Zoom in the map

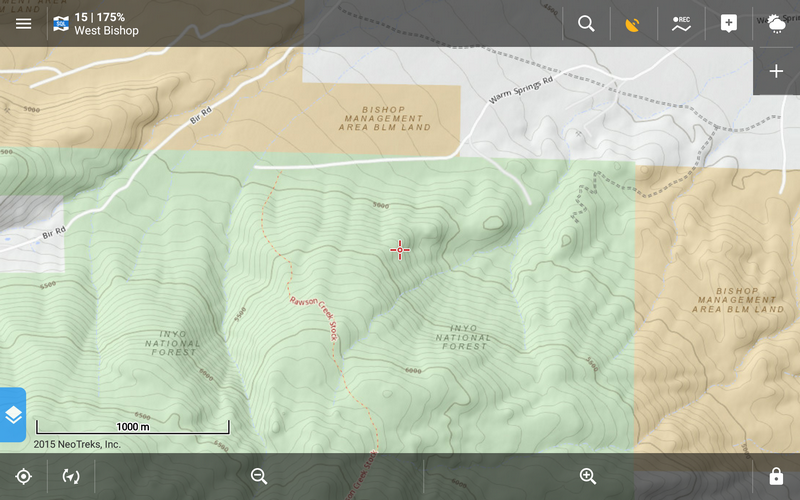point(588,477)
